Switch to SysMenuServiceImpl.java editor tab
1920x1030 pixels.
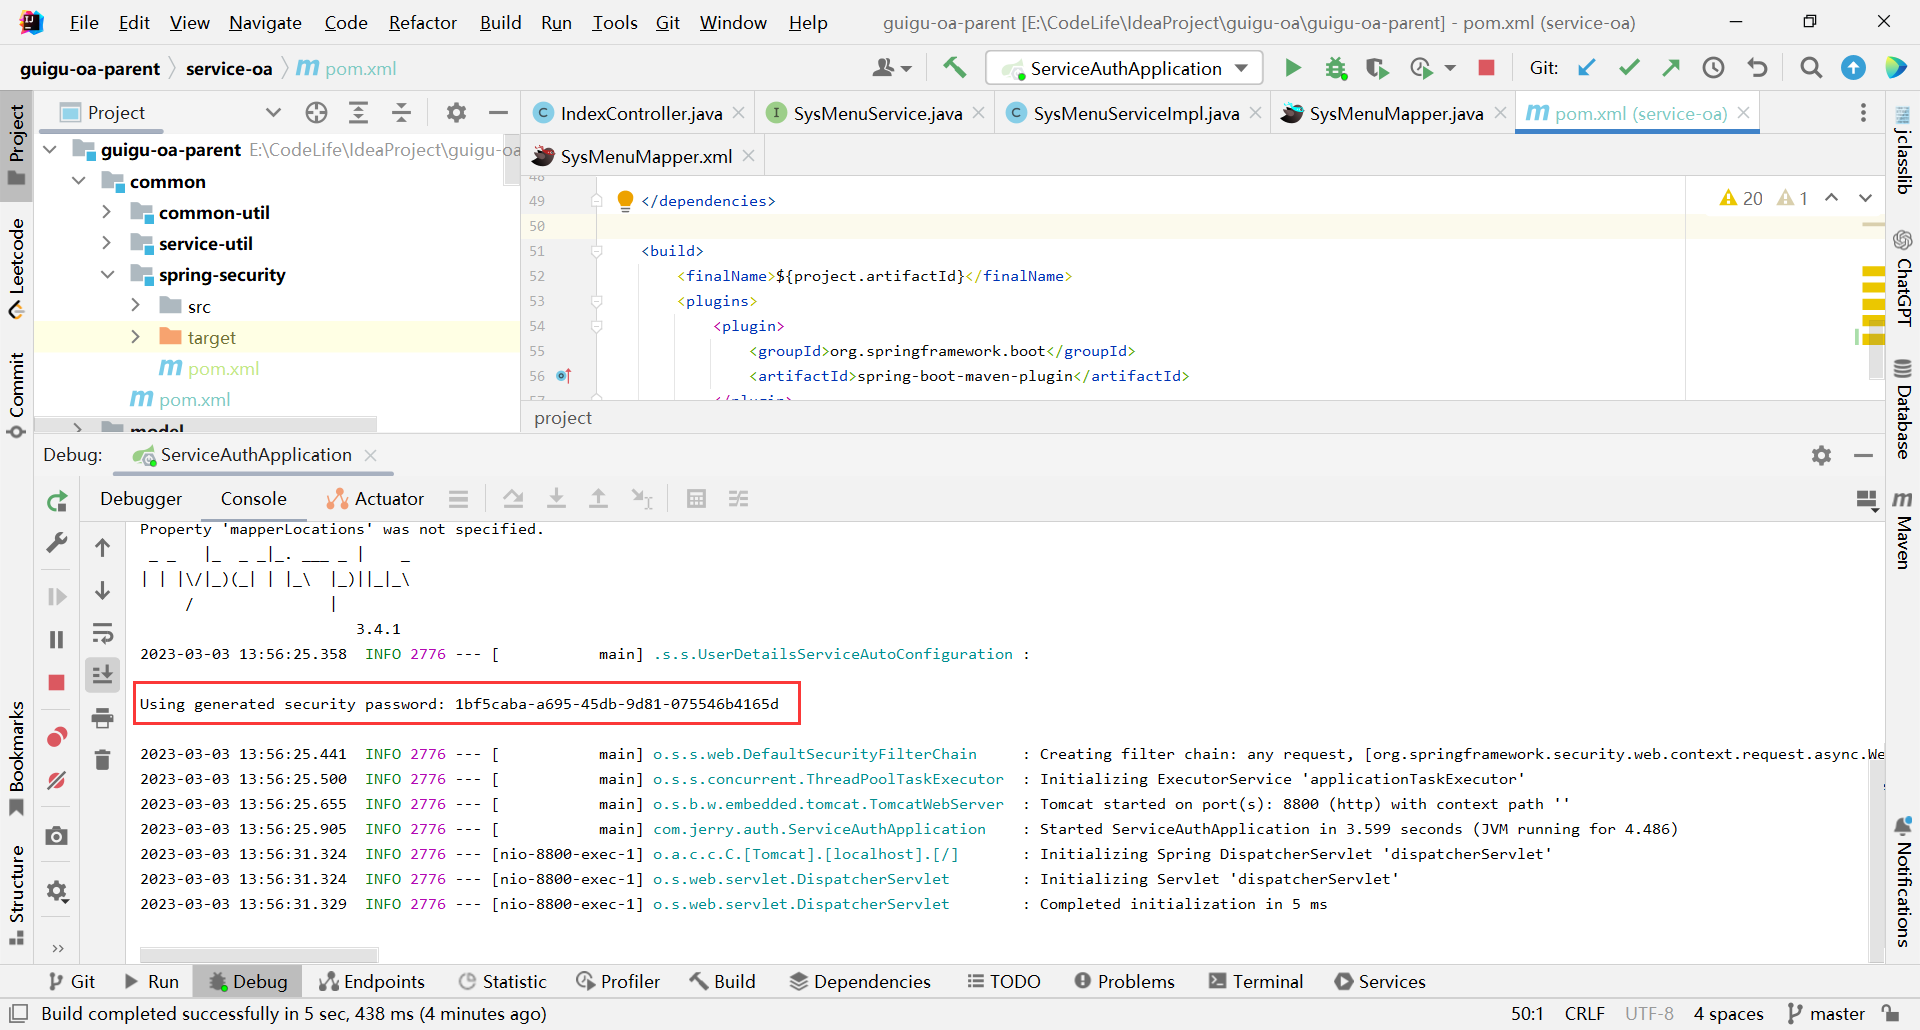pos(1135,113)
